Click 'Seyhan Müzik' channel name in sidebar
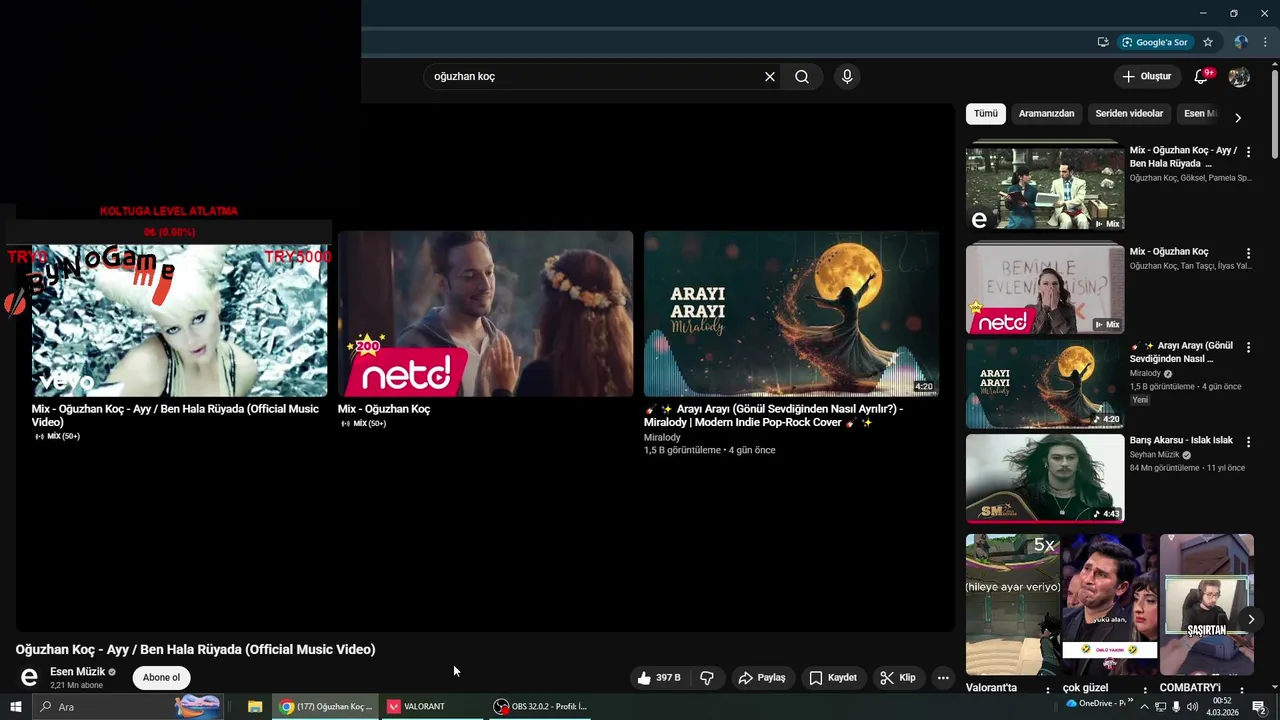The height and width of the screenshot is (720, 1280). [x=1155, y=455]
